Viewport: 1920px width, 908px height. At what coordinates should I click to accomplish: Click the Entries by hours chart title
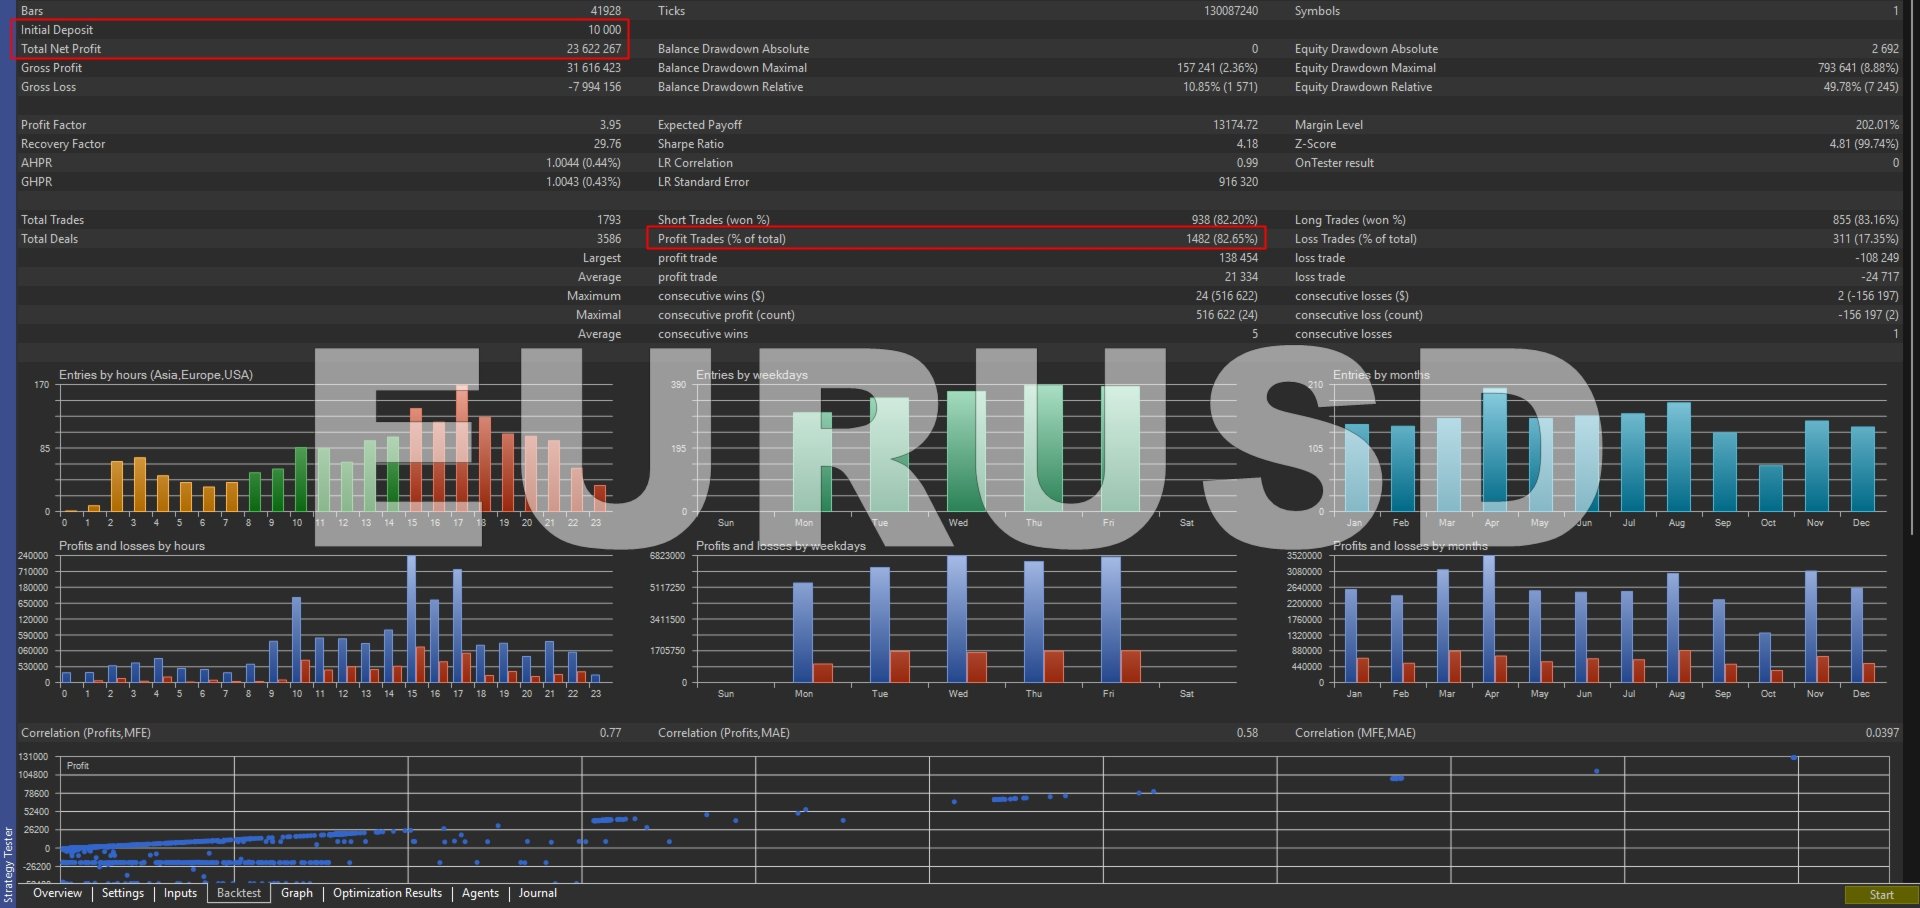tap(156, 375)
